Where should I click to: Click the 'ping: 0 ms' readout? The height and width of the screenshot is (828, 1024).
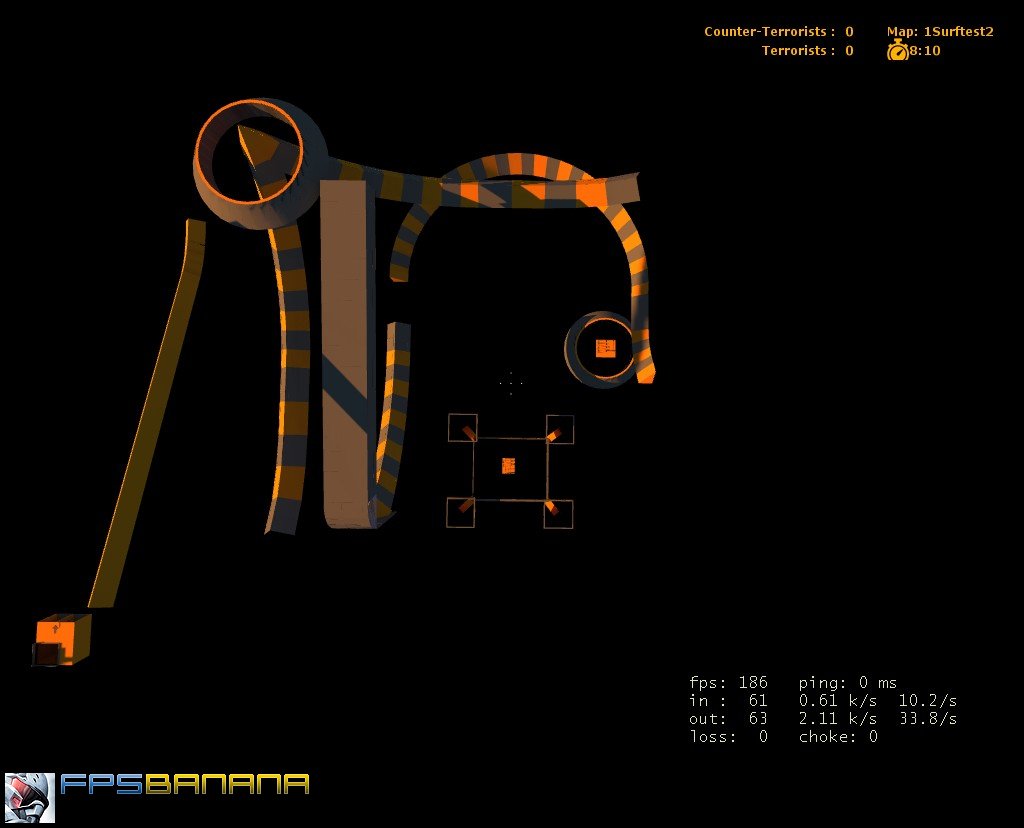pyautogui.click(x=848, y=682)
